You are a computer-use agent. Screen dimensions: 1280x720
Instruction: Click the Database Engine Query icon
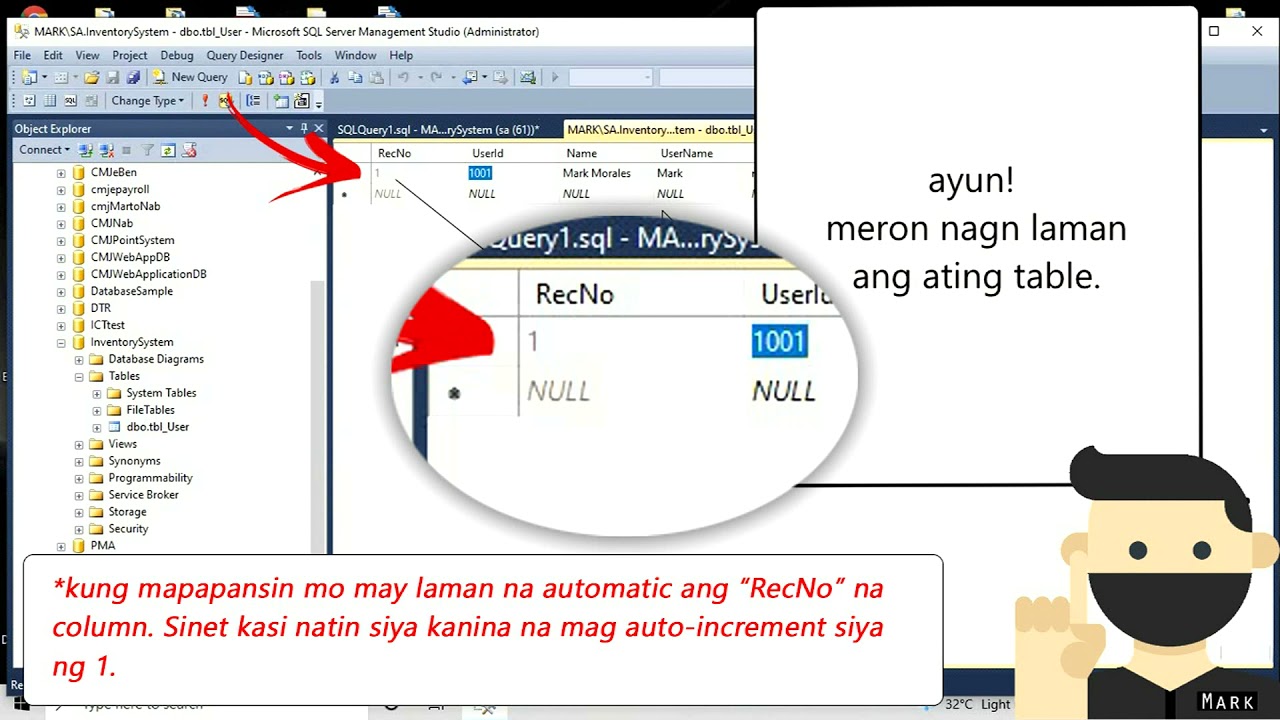tap(245, 77)
